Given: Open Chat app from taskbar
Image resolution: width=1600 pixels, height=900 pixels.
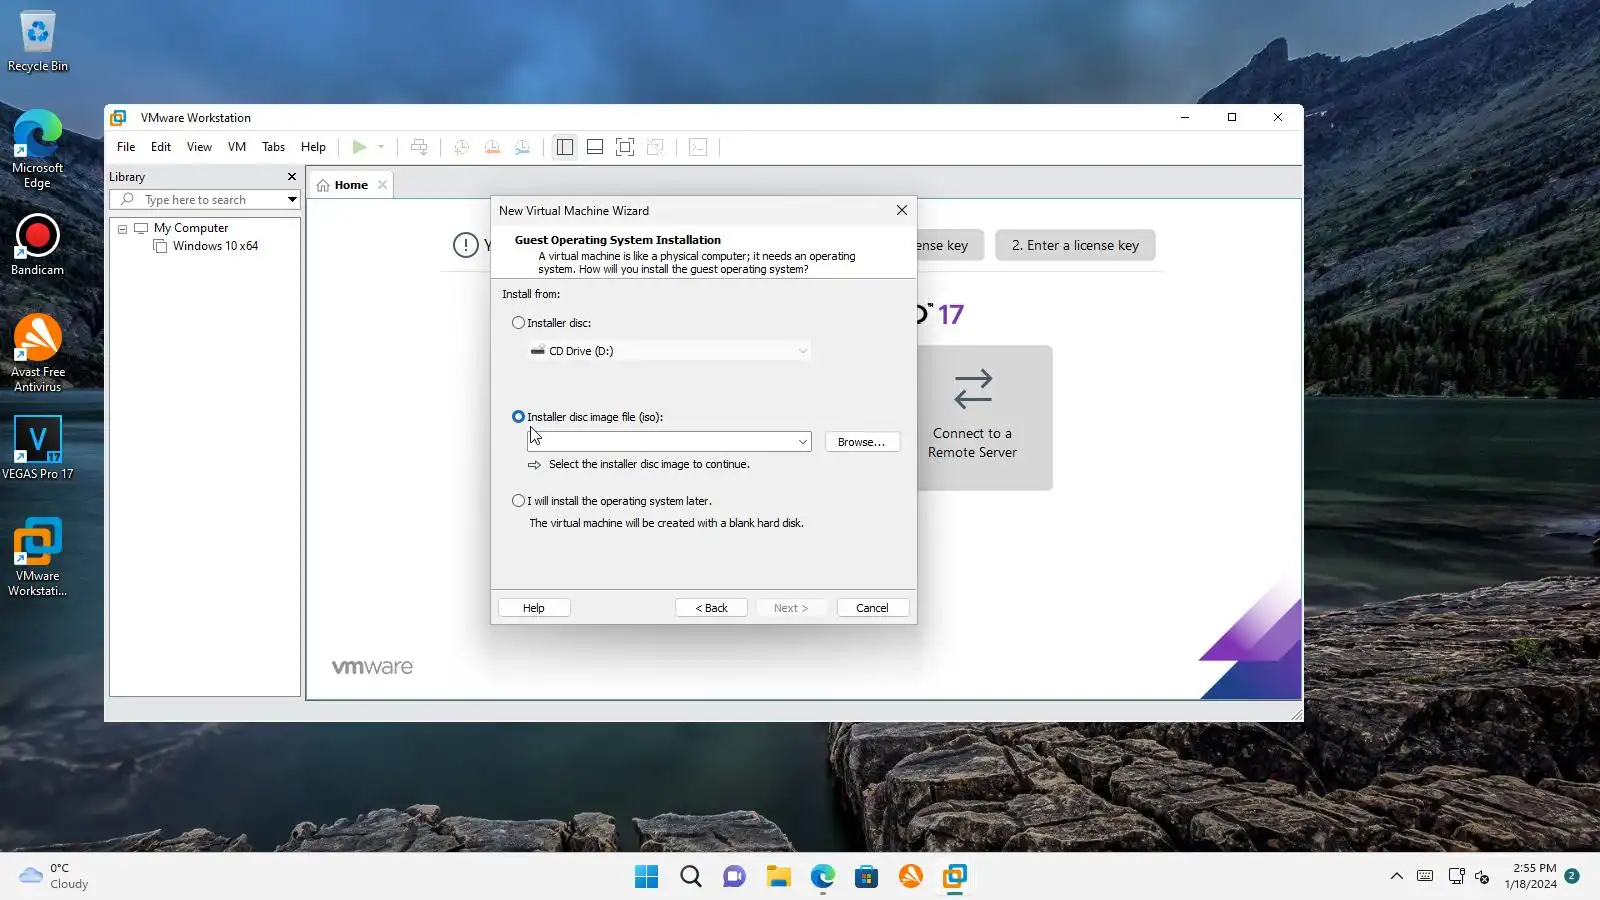Looking at the screenshot, I should tap(735, 877).
